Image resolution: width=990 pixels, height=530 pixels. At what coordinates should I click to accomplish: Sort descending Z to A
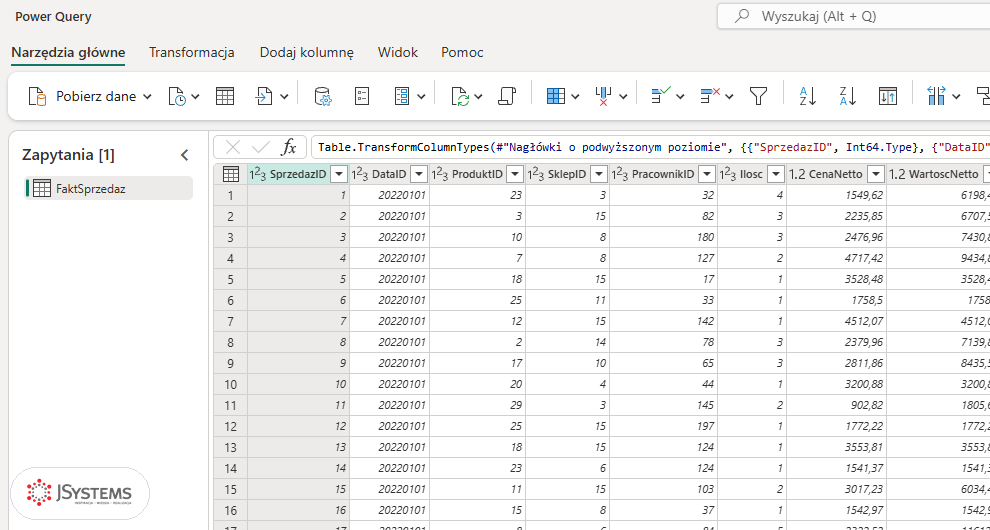[847, 97]
